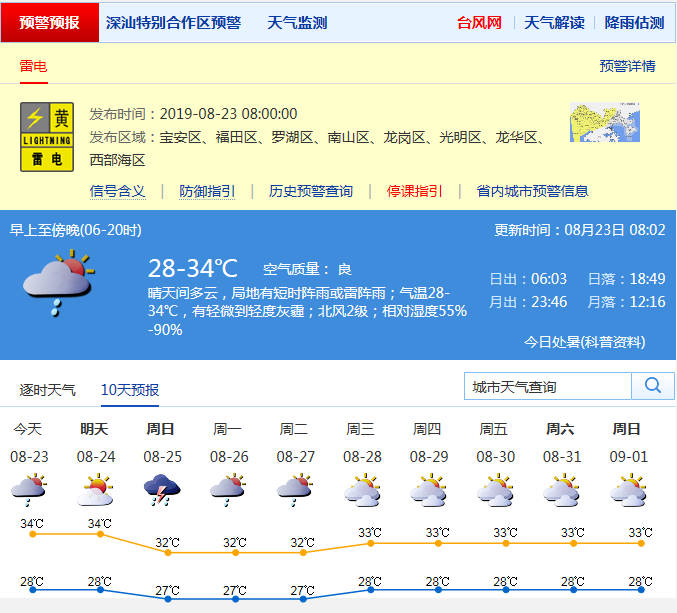Screen dimensions: 677x613
Task: Select the 08-25 thunderstorm weather icon
Action: click(161, 490)
